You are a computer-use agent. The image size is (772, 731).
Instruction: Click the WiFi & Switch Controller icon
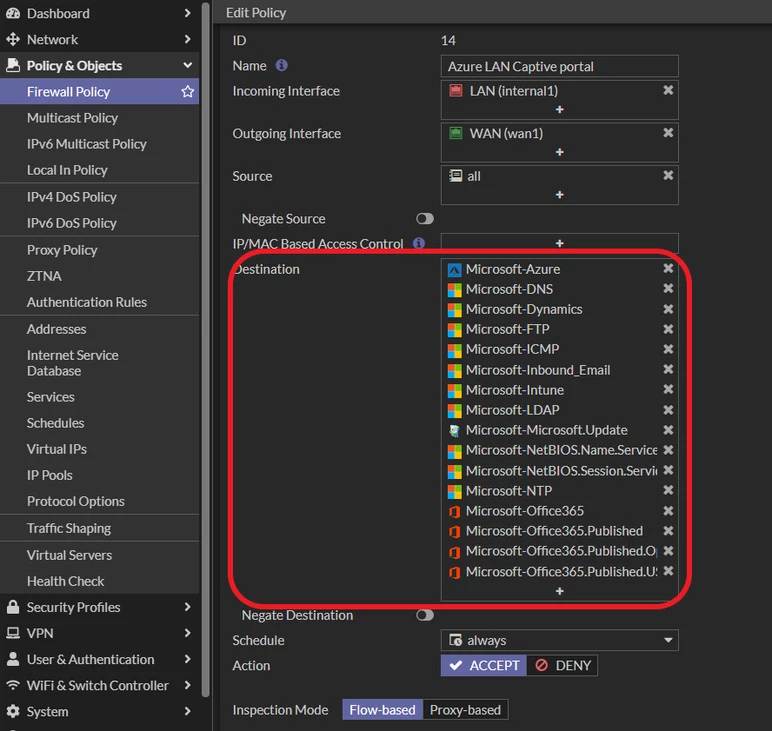pyautogui.click(x=13, y=685)
